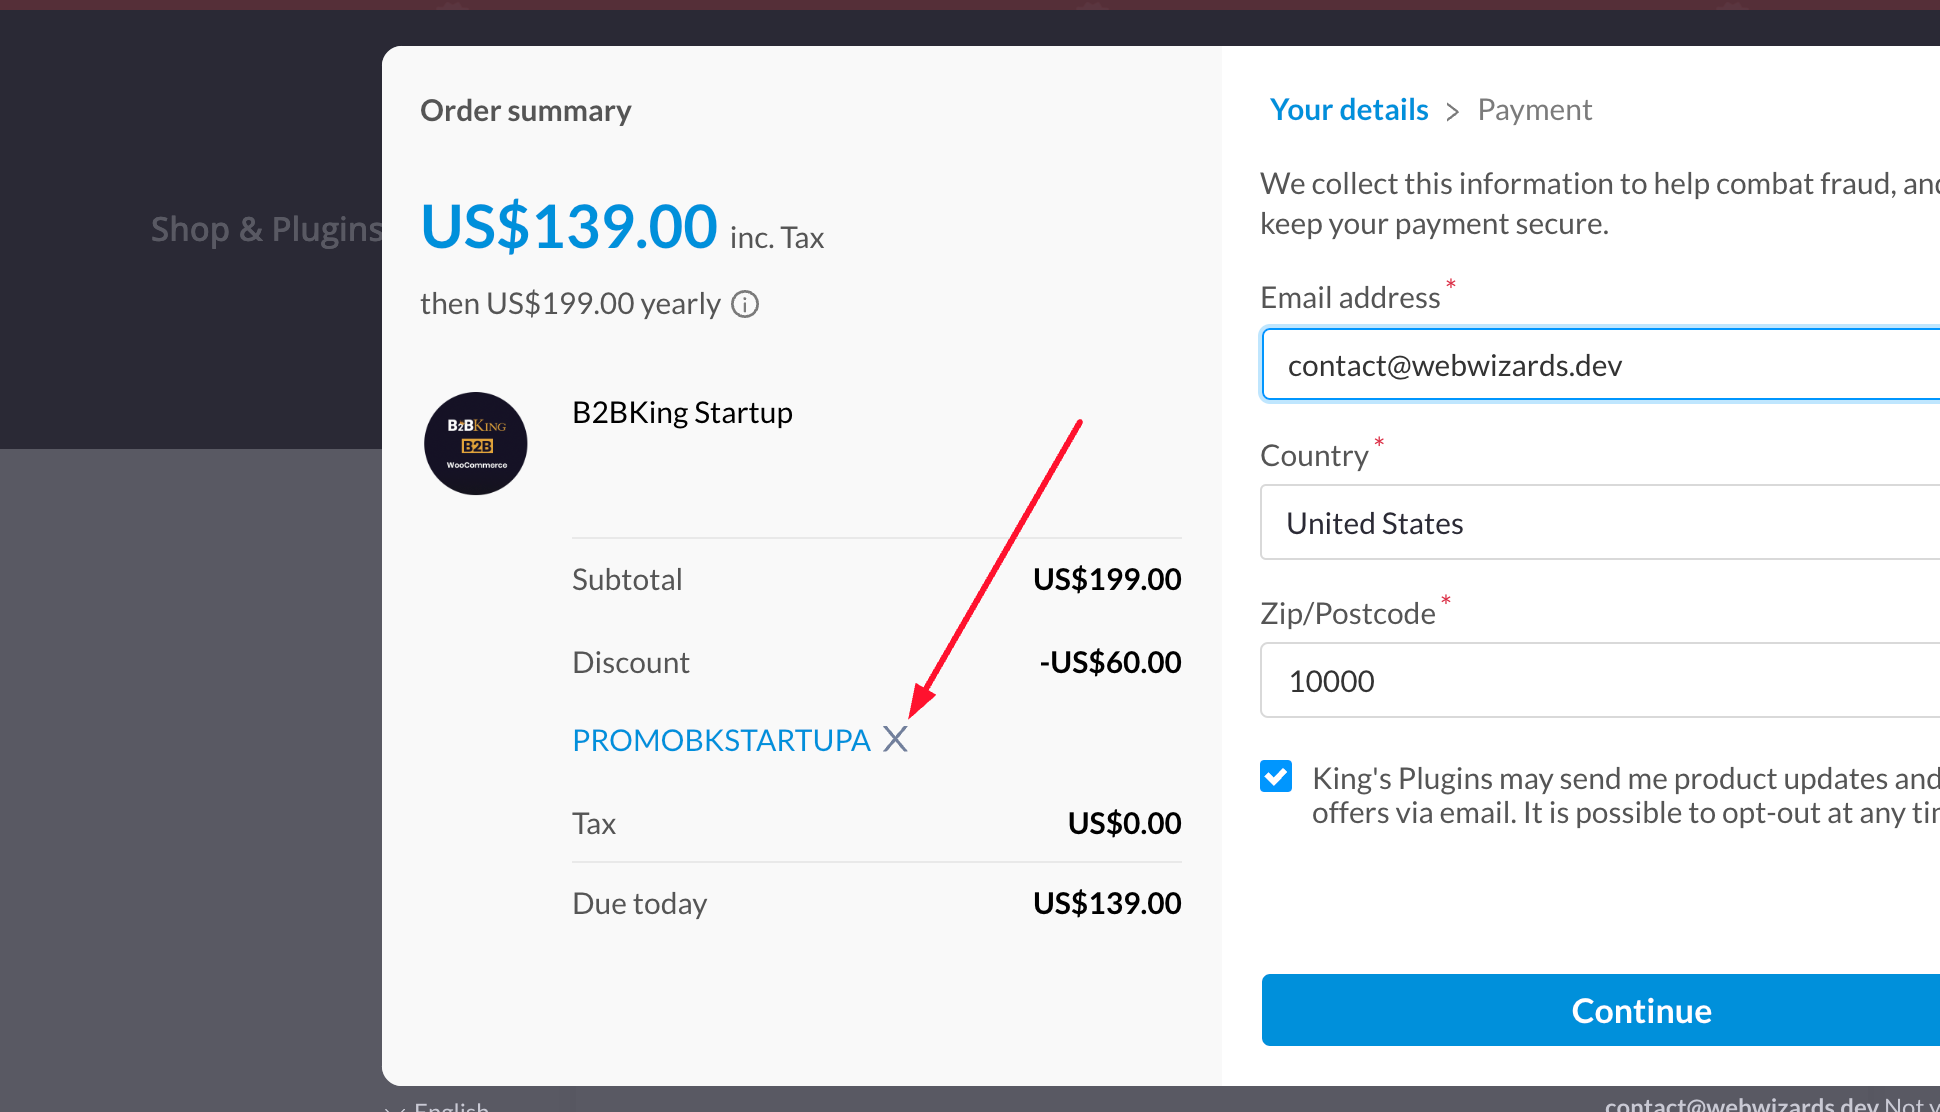Click the Email address input field

tap(1600, 365)
